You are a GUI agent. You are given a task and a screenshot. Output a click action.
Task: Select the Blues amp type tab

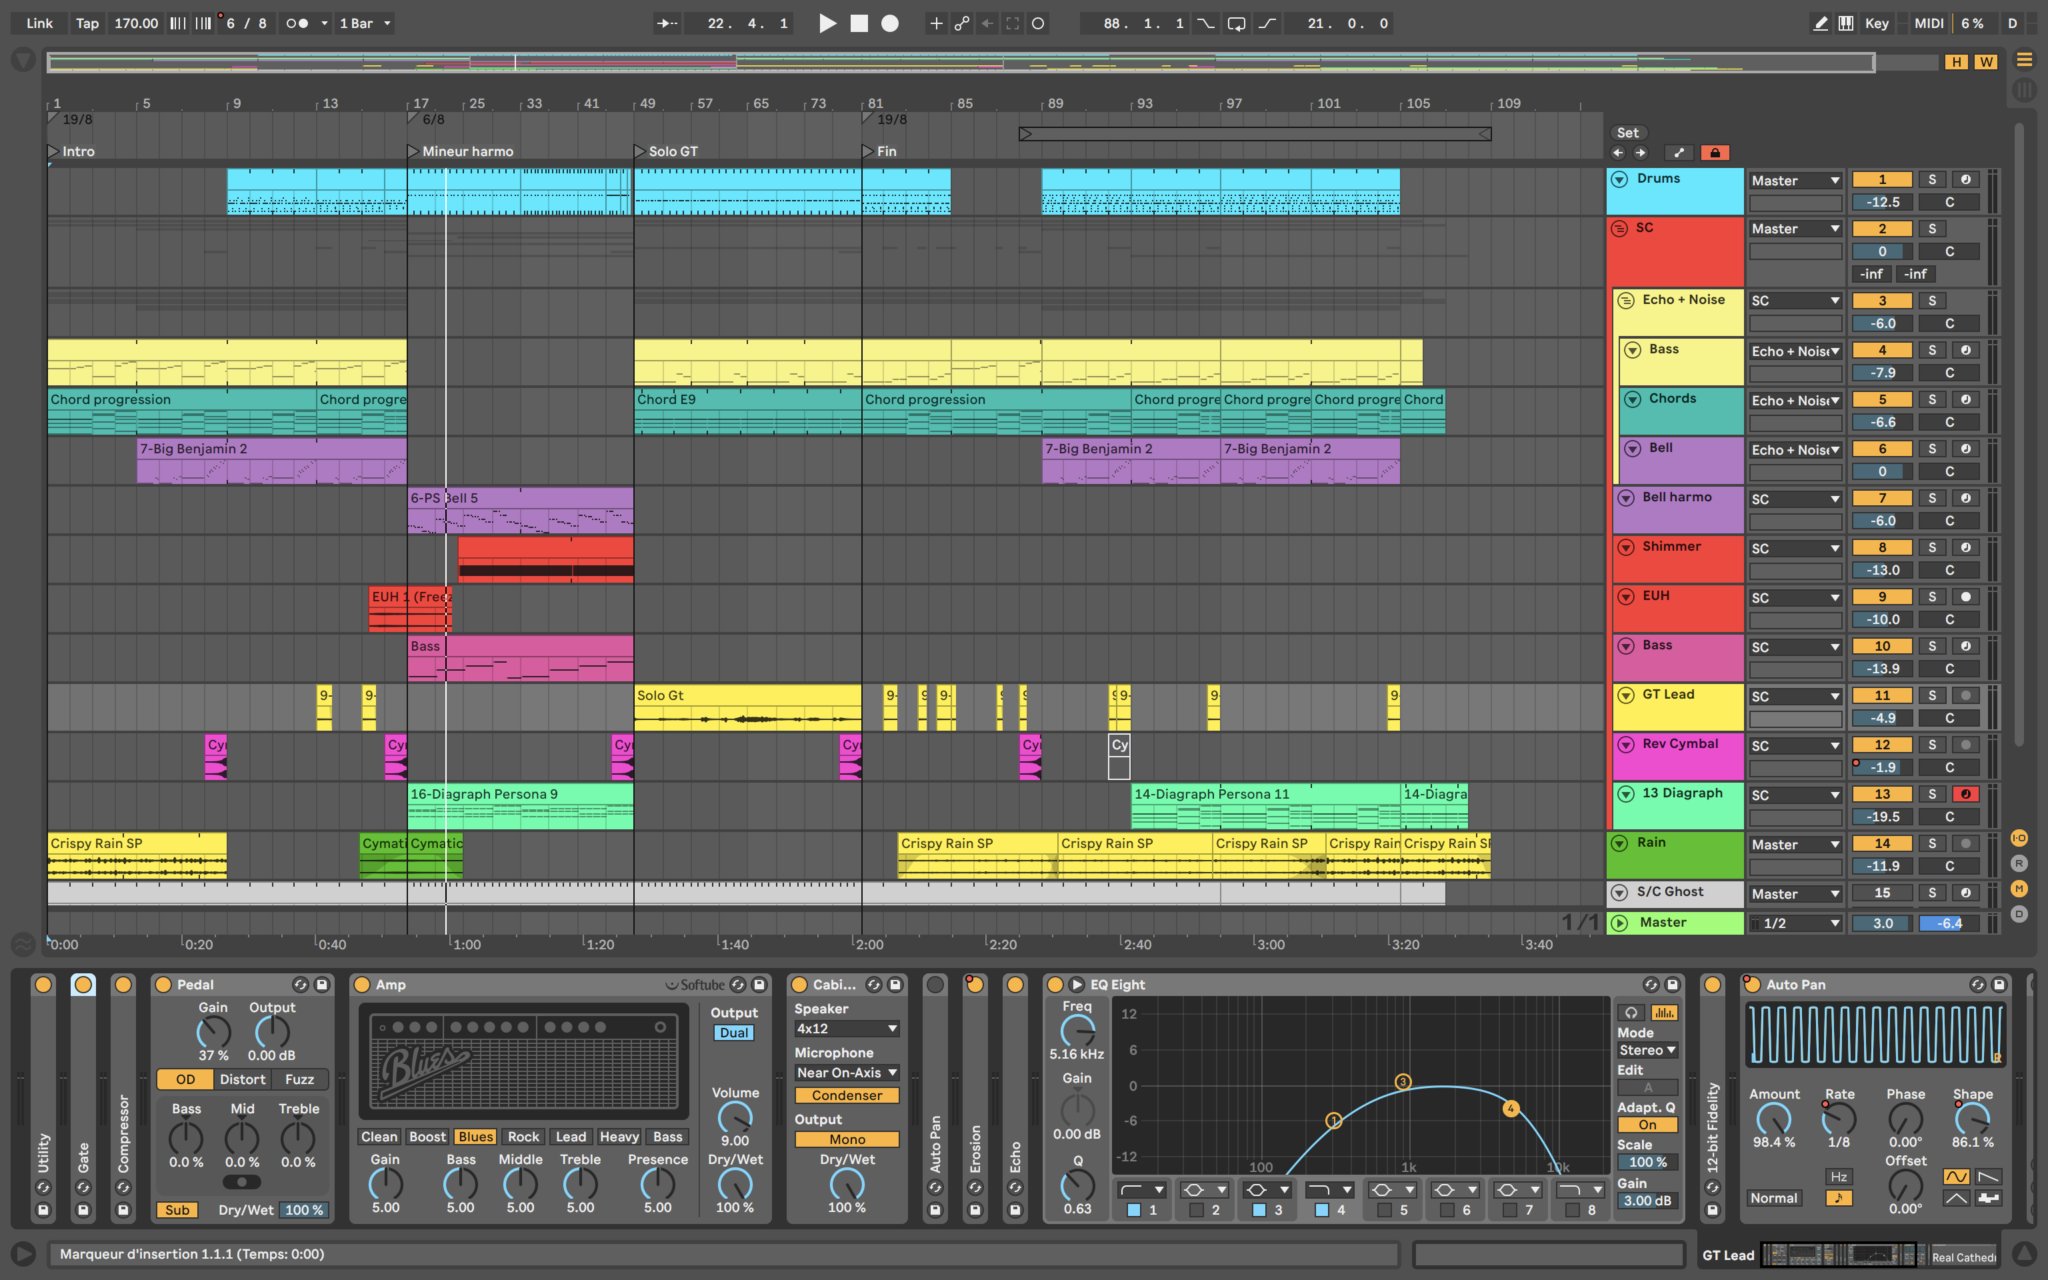point(475,1137)
